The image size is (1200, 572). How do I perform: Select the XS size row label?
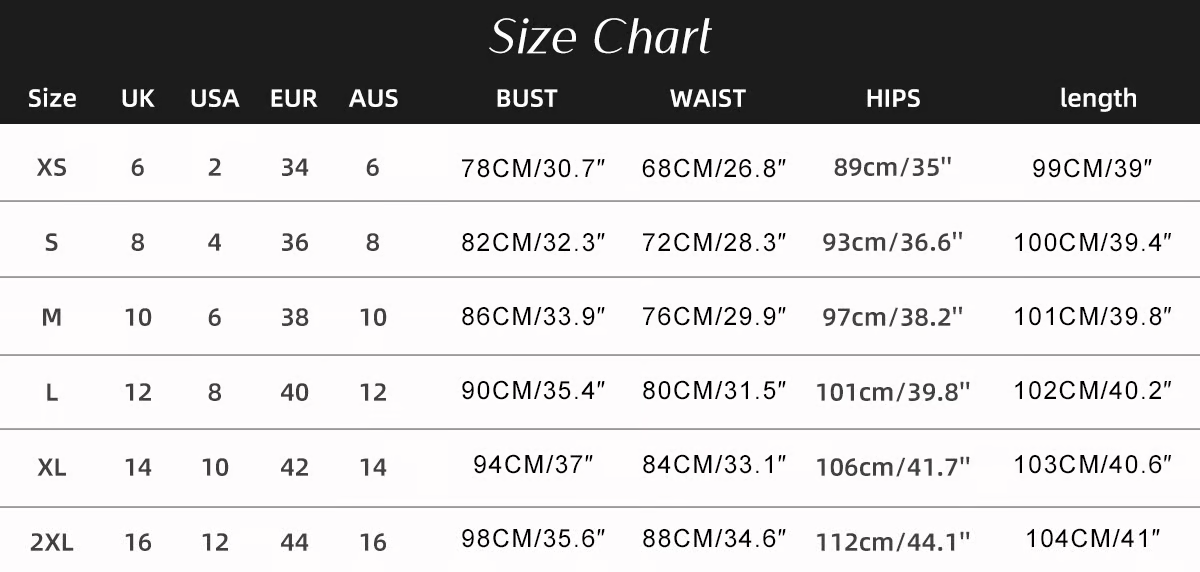52,167
